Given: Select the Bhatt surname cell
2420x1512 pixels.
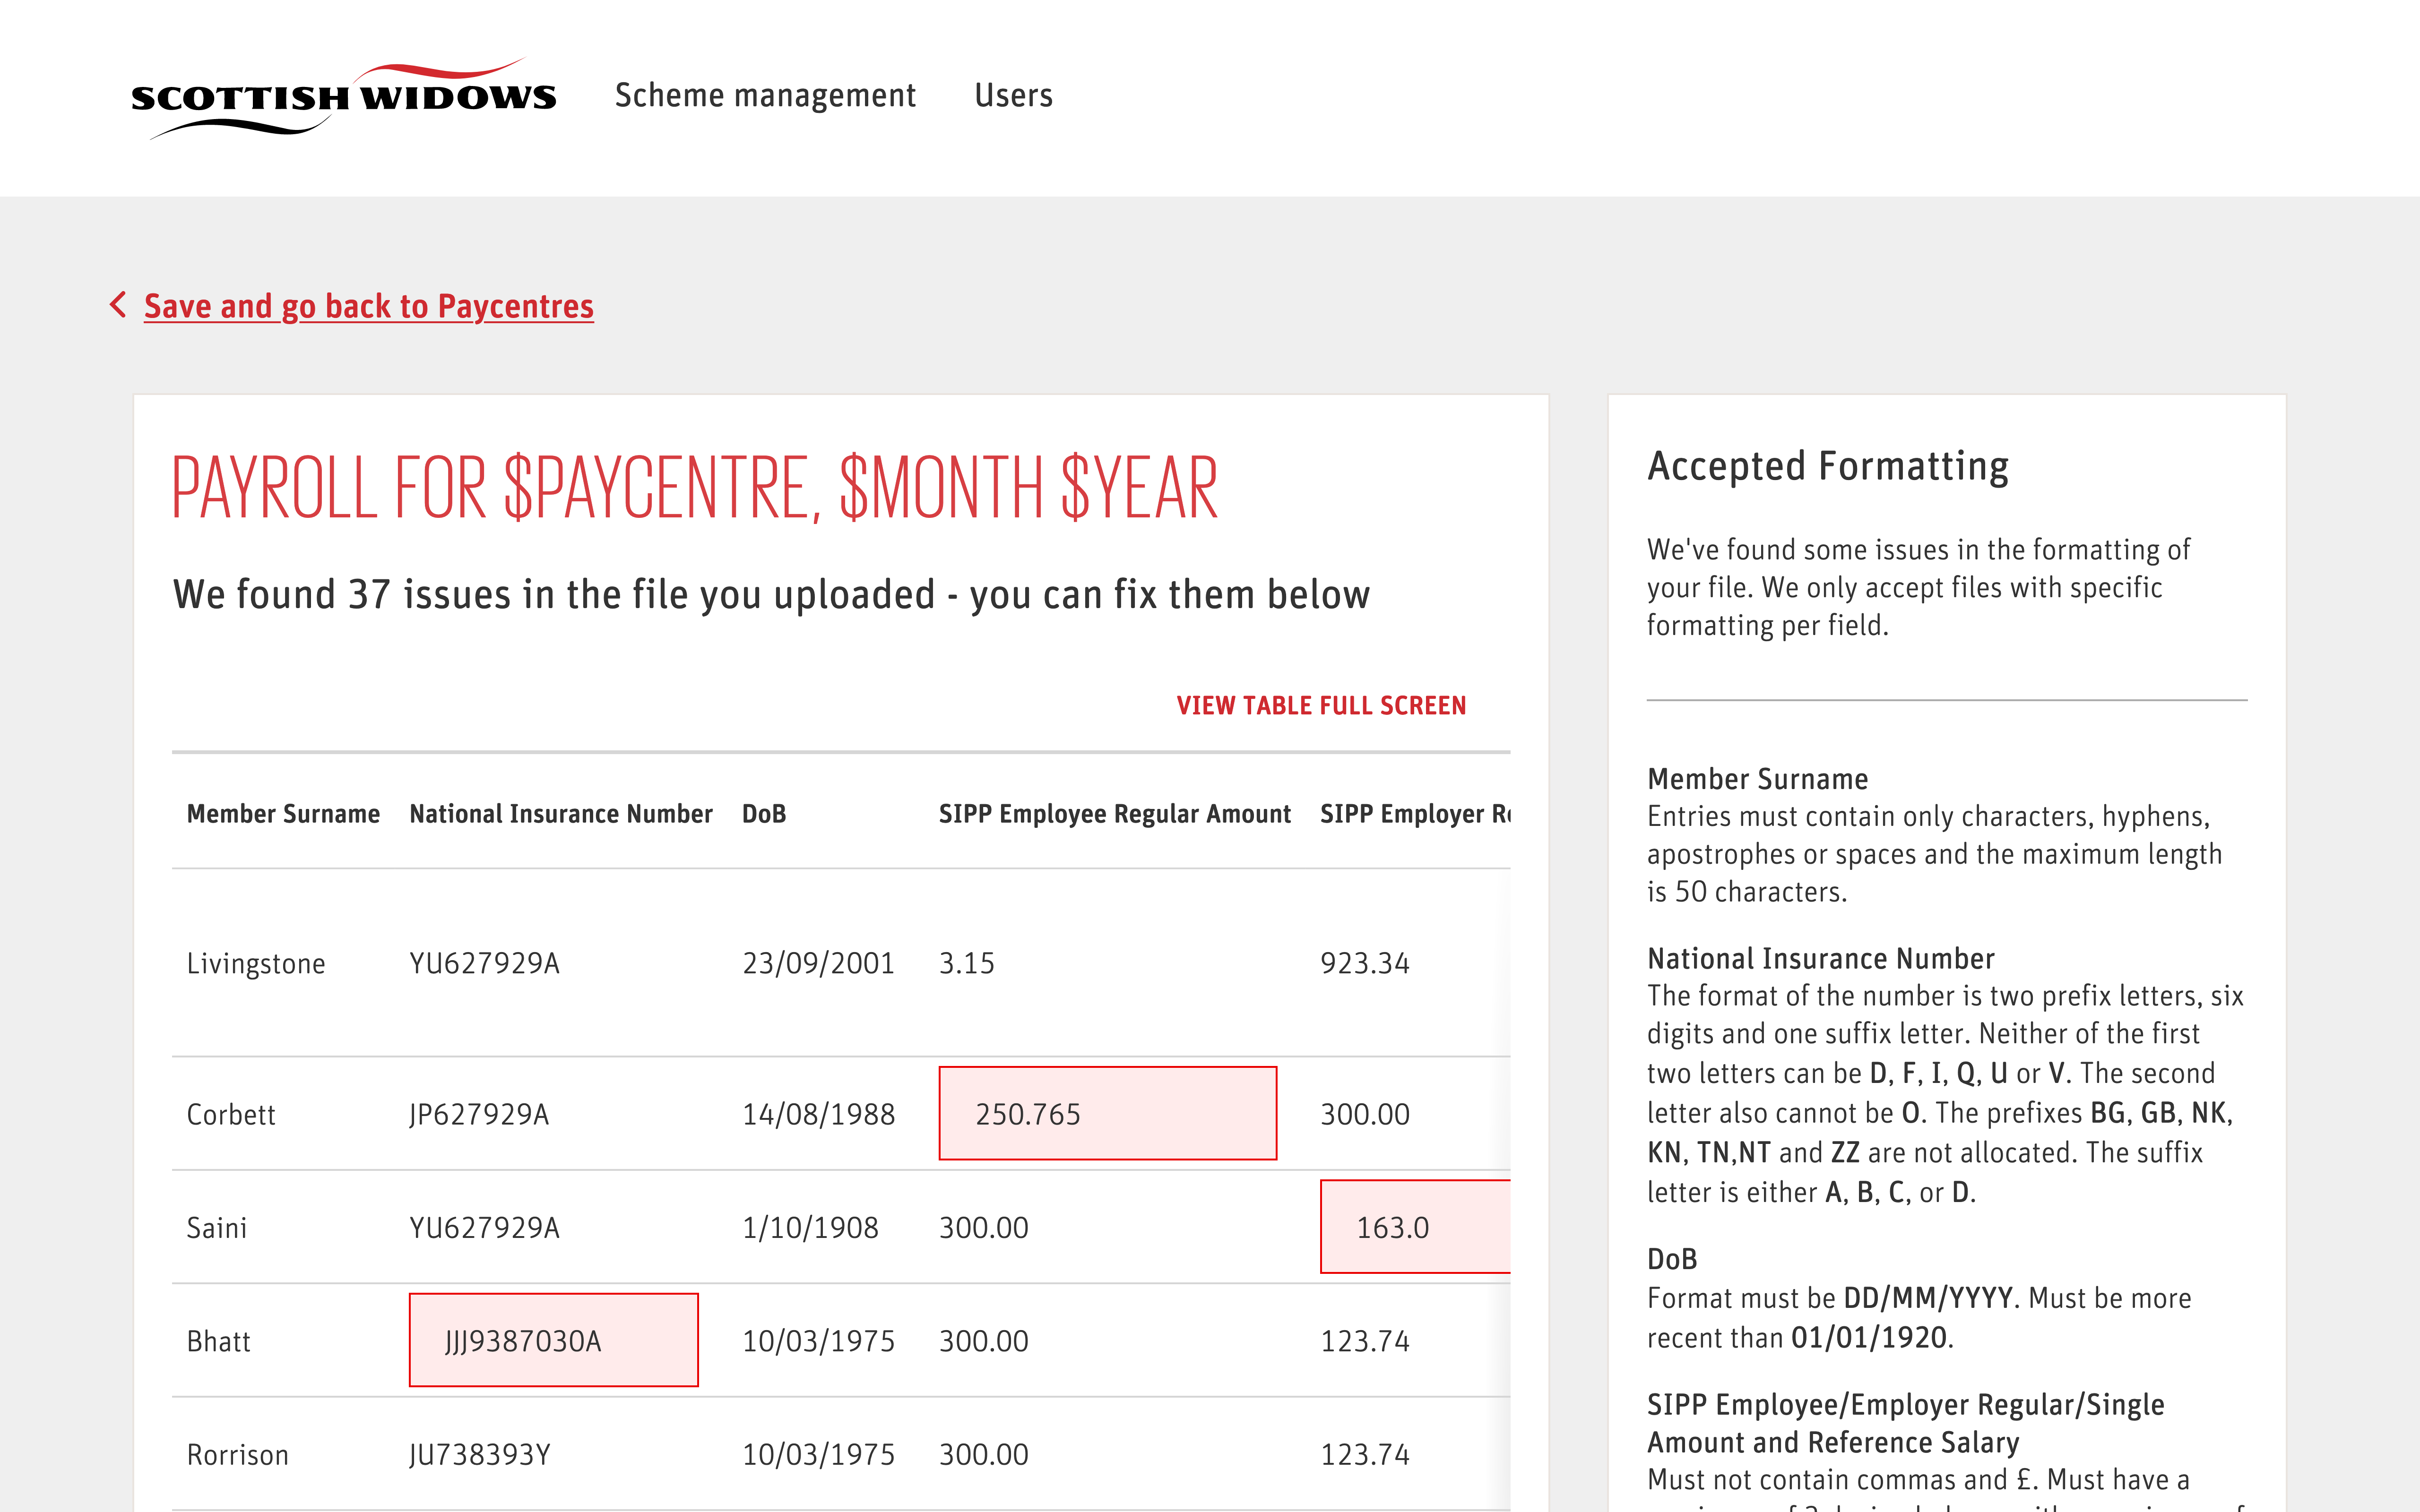Looking at the screenshot, I should [x=218, y=1341].
